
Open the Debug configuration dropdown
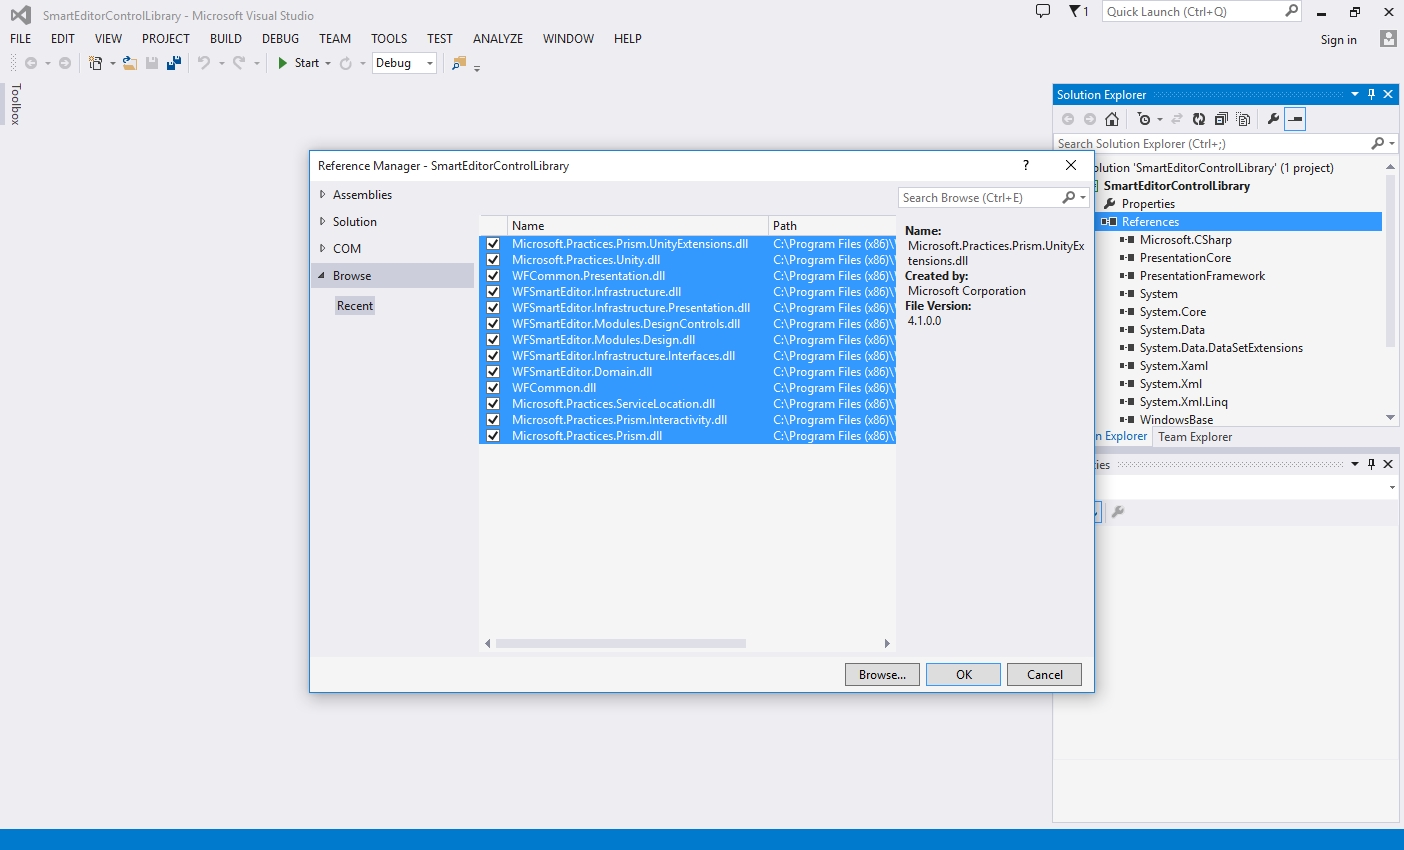coord(430,63)
